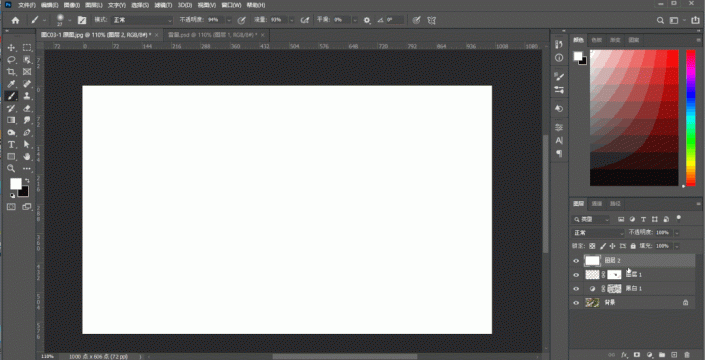Image resolution: width=705 pixels, height=360 pixels.
Task: Open the 3D(D) menu
Action: [x=185, y=5]
